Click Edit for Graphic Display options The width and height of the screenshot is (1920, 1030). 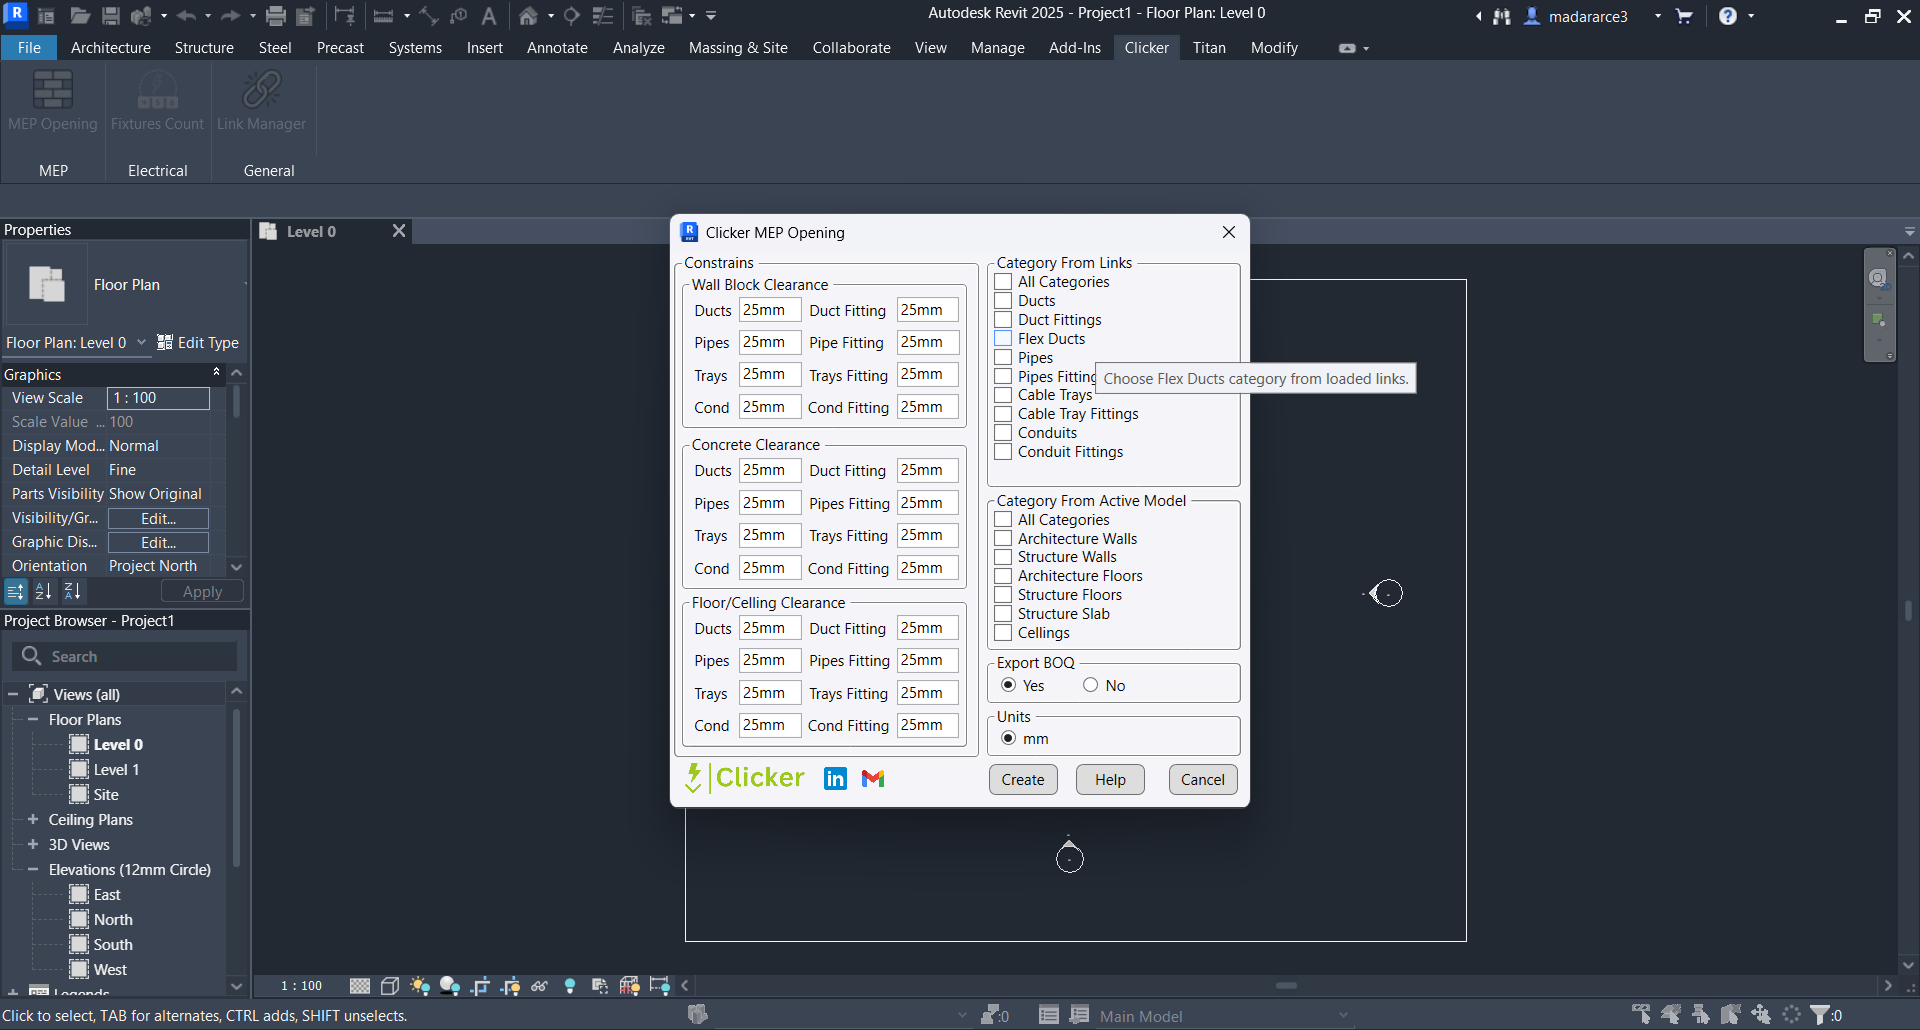(x=159, y=542)
